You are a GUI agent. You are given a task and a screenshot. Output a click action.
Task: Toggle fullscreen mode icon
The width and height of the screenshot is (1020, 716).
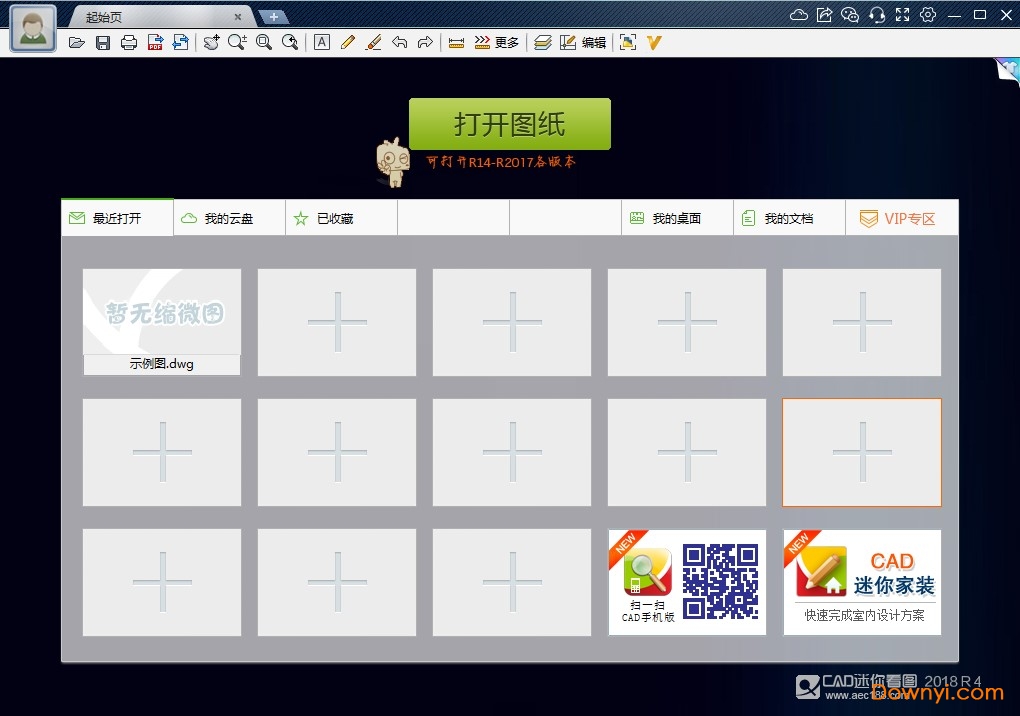(903, 15)
